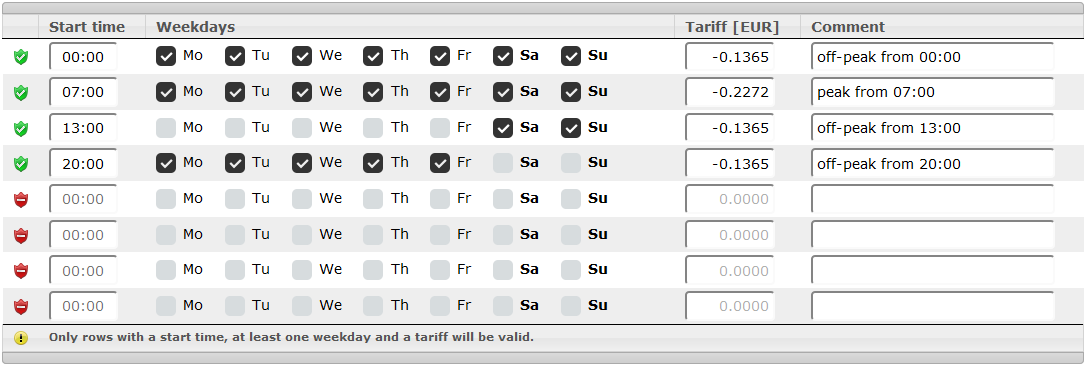This screenshot has width=1087, height=366.
Task: Focus the 13:00 start time field
Action: point(83,128)
